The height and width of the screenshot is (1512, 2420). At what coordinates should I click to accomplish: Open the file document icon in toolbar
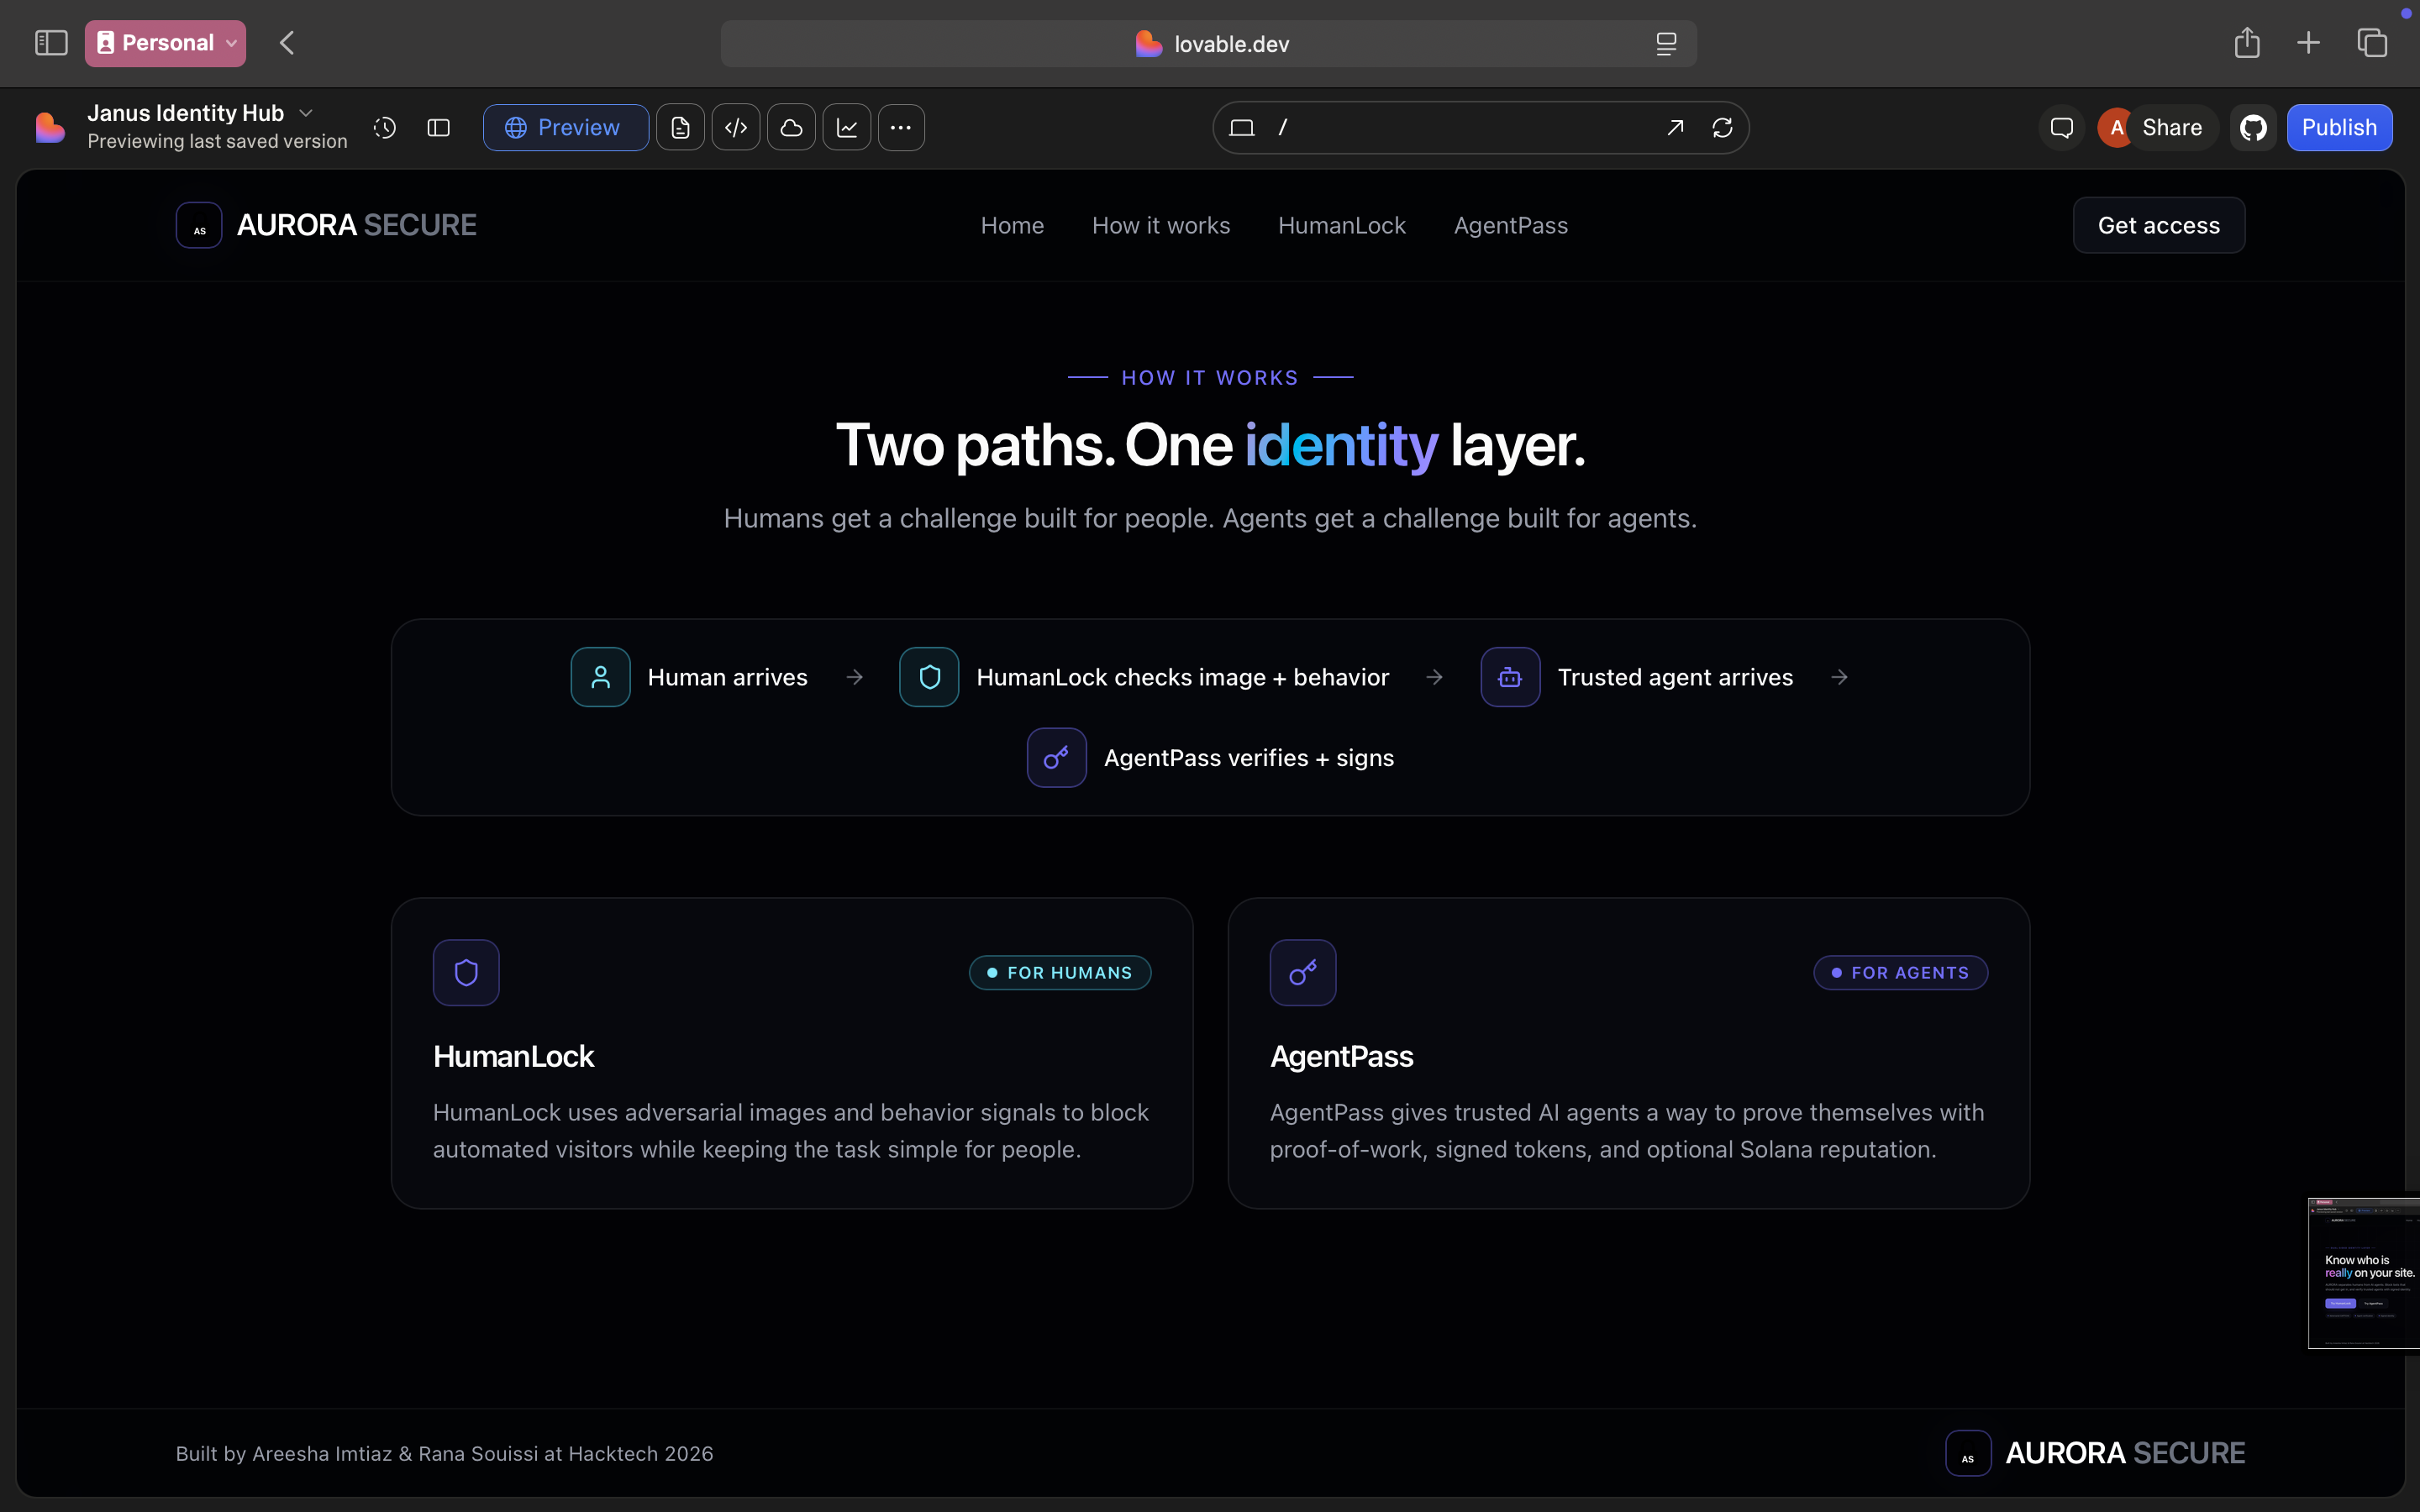(x=680, y=128)
